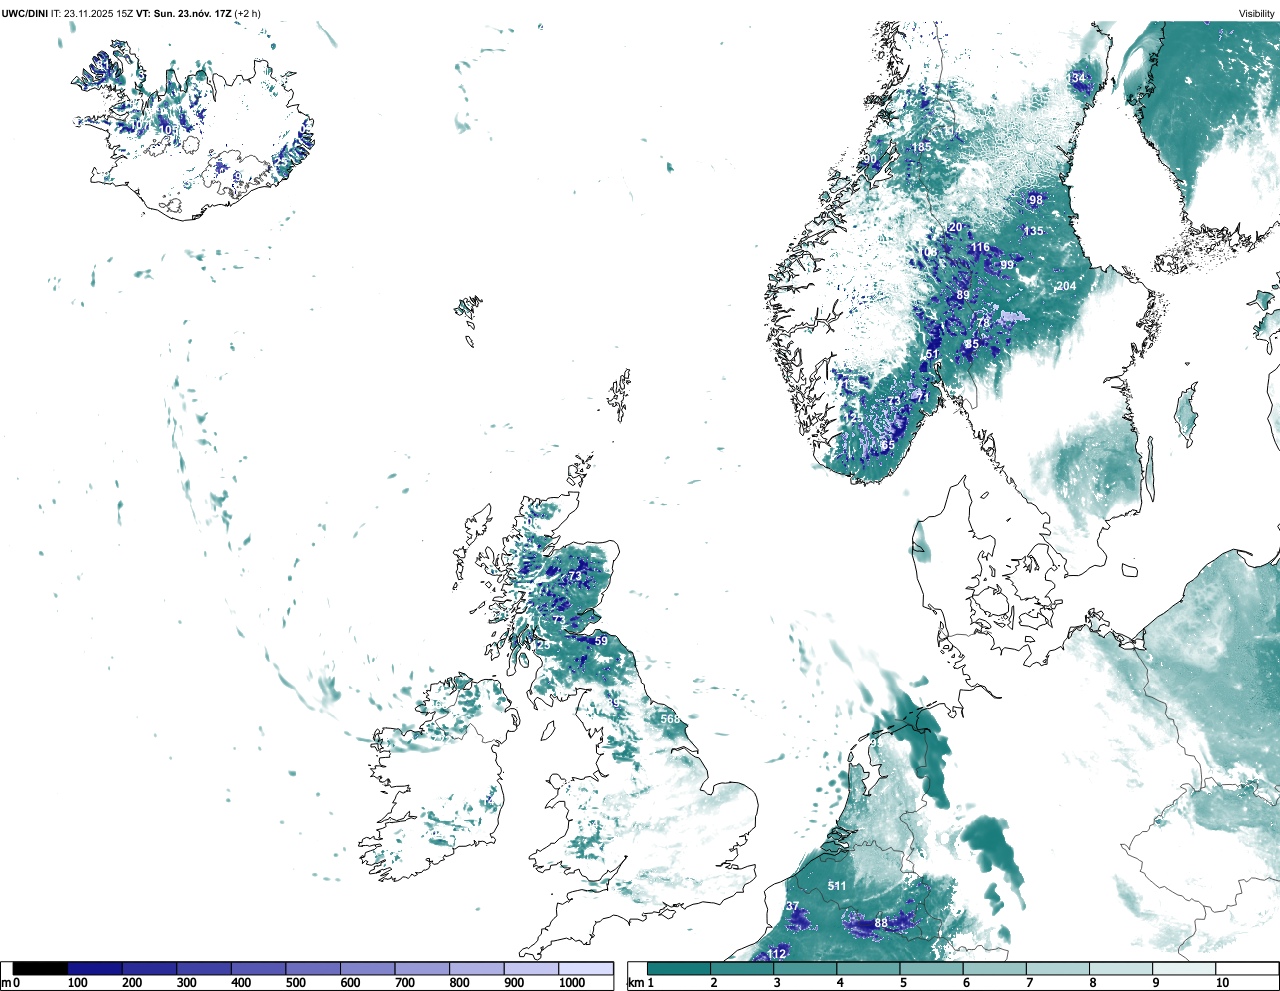Click the '511' value over Belgium
Image resolution: width=1280 pixels, height=991 pixels.
coord(837,886)
